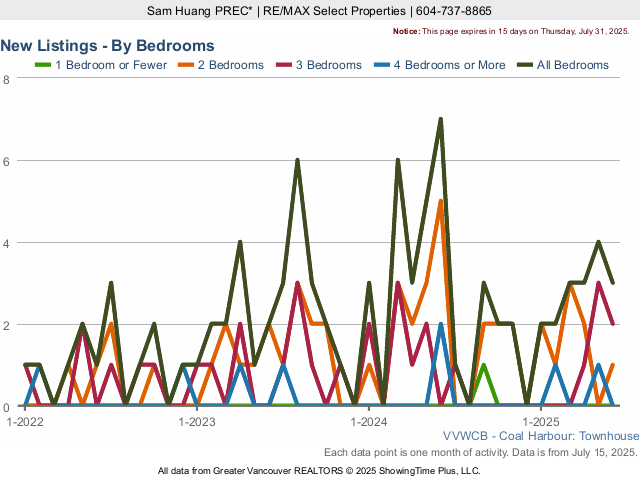Click the 1-2024 x-axis label
Image resolution: width=640 pixels, height=480 pixels.
click(x=369, y=422)
